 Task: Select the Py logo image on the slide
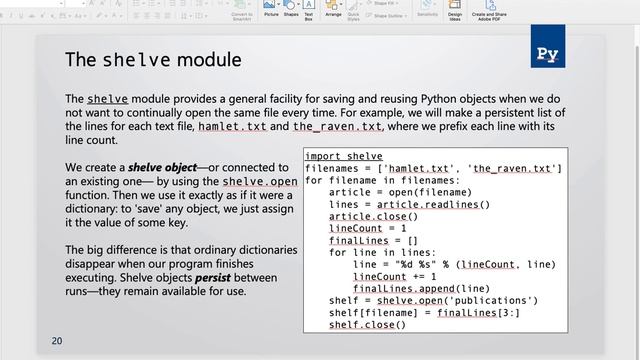(548, 46)
